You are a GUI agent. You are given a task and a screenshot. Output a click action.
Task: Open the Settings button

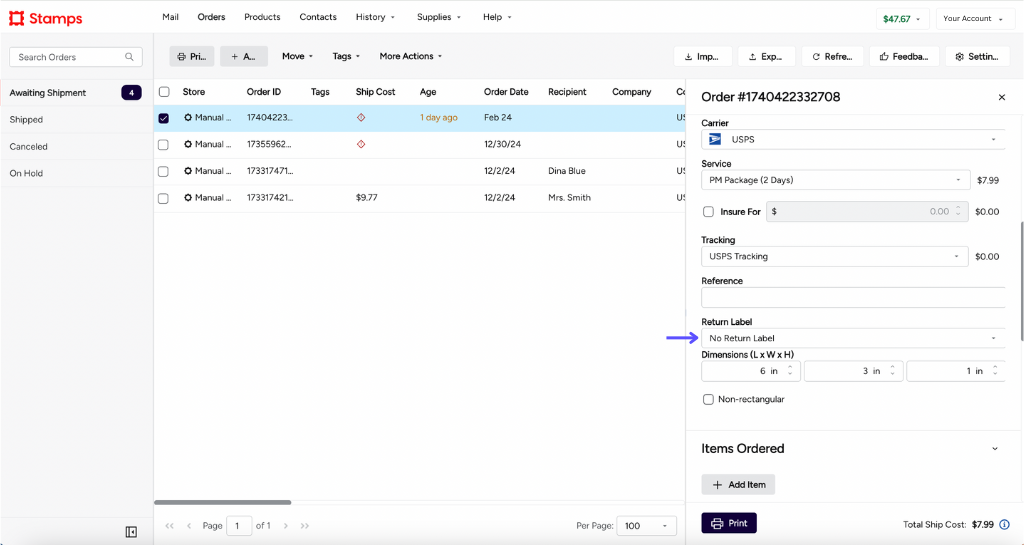(978, 57)
